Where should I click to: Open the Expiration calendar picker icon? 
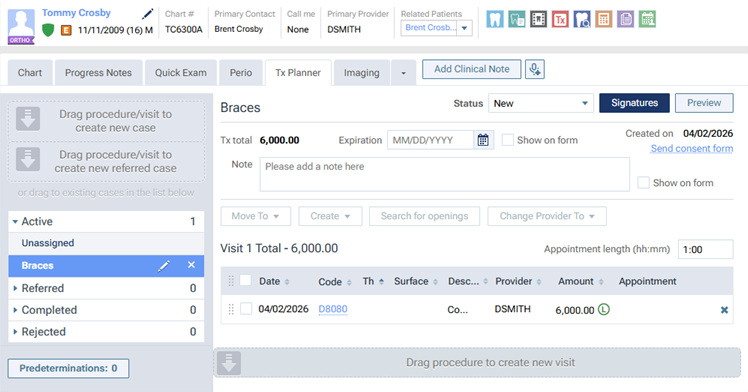coord(483,140)
